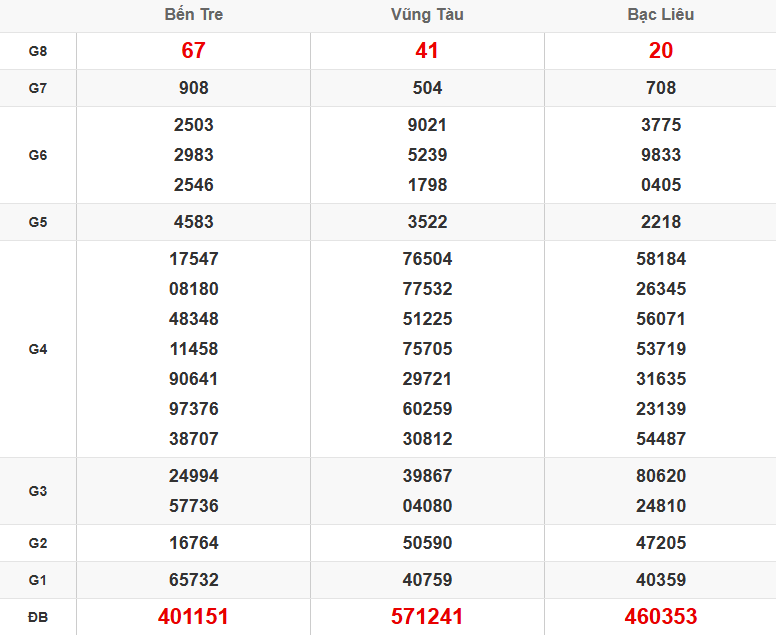Click Bạc Liêu special prize 460353
Screen dimensions: 776x635
pos(660,617)
